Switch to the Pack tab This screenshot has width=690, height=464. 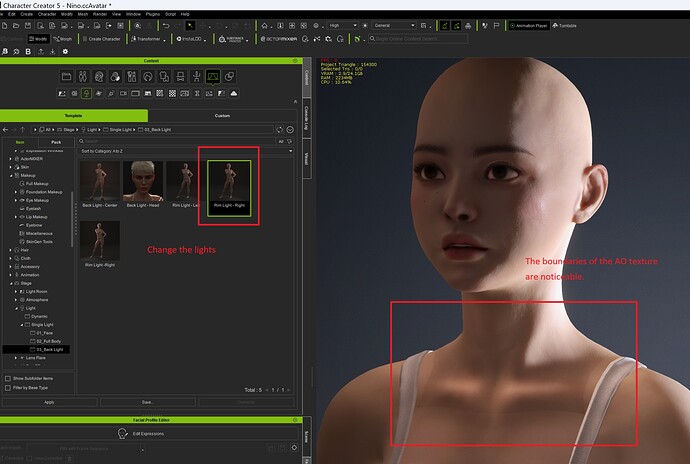click(56, 142)
